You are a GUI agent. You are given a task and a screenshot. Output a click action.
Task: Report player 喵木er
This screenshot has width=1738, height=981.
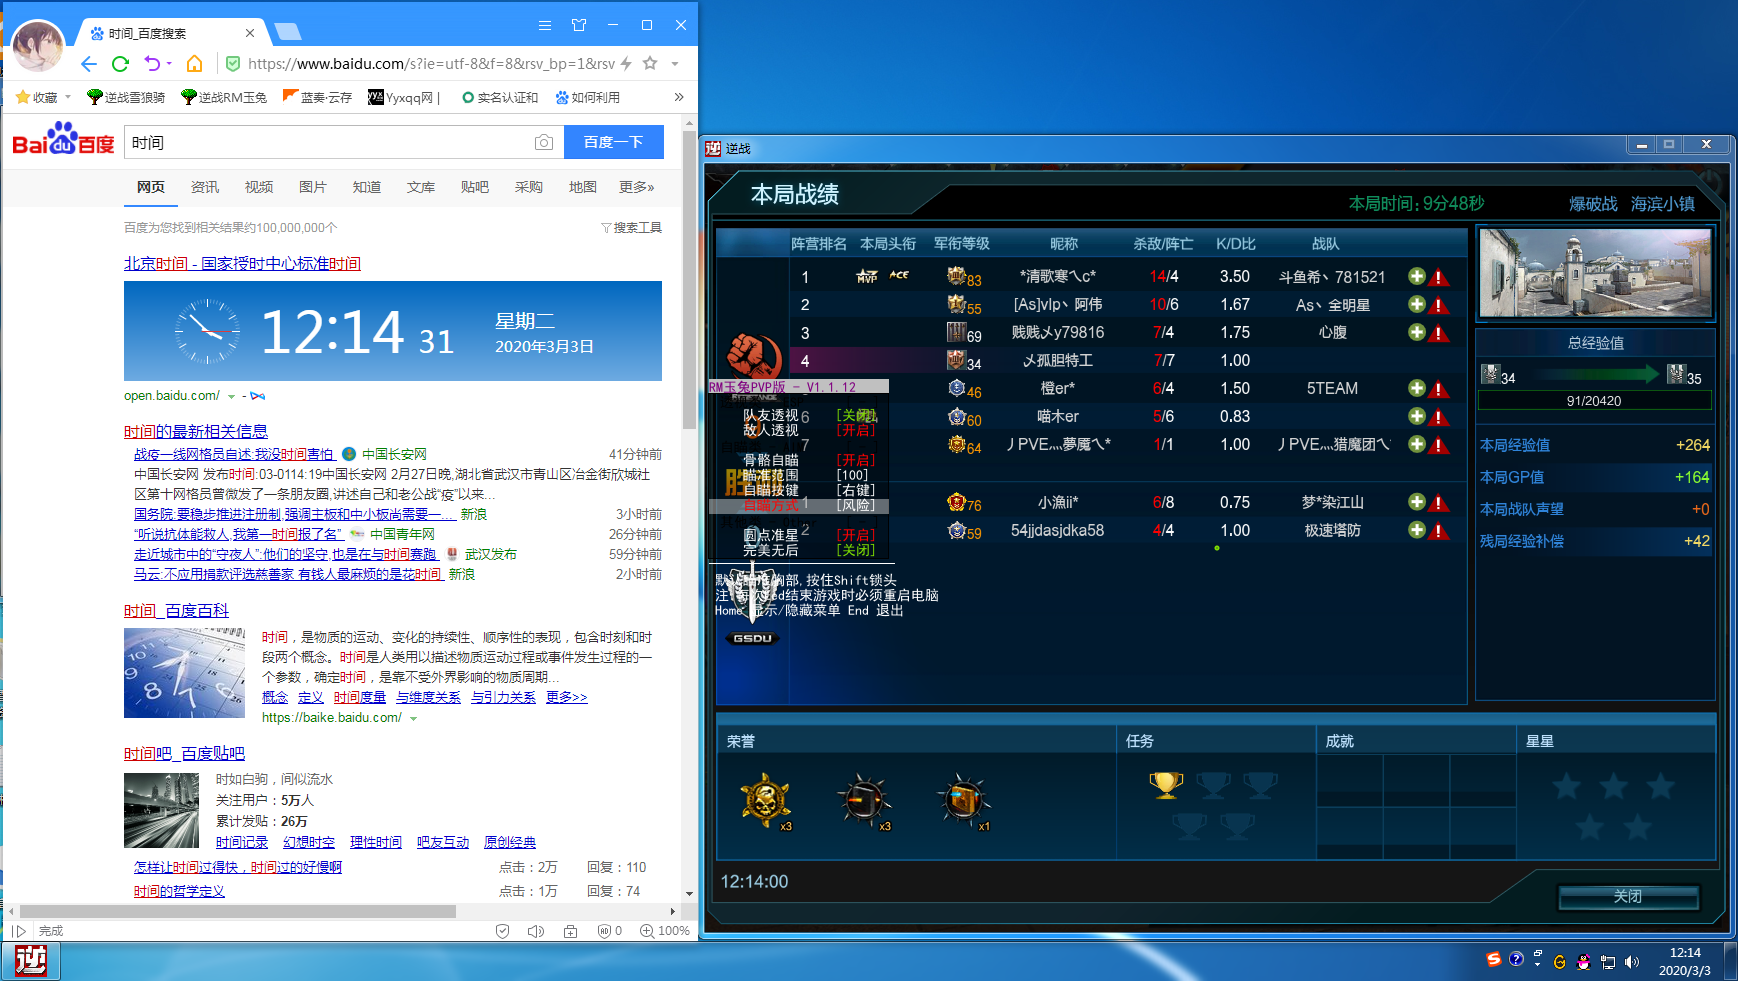tap(1439, 417)
